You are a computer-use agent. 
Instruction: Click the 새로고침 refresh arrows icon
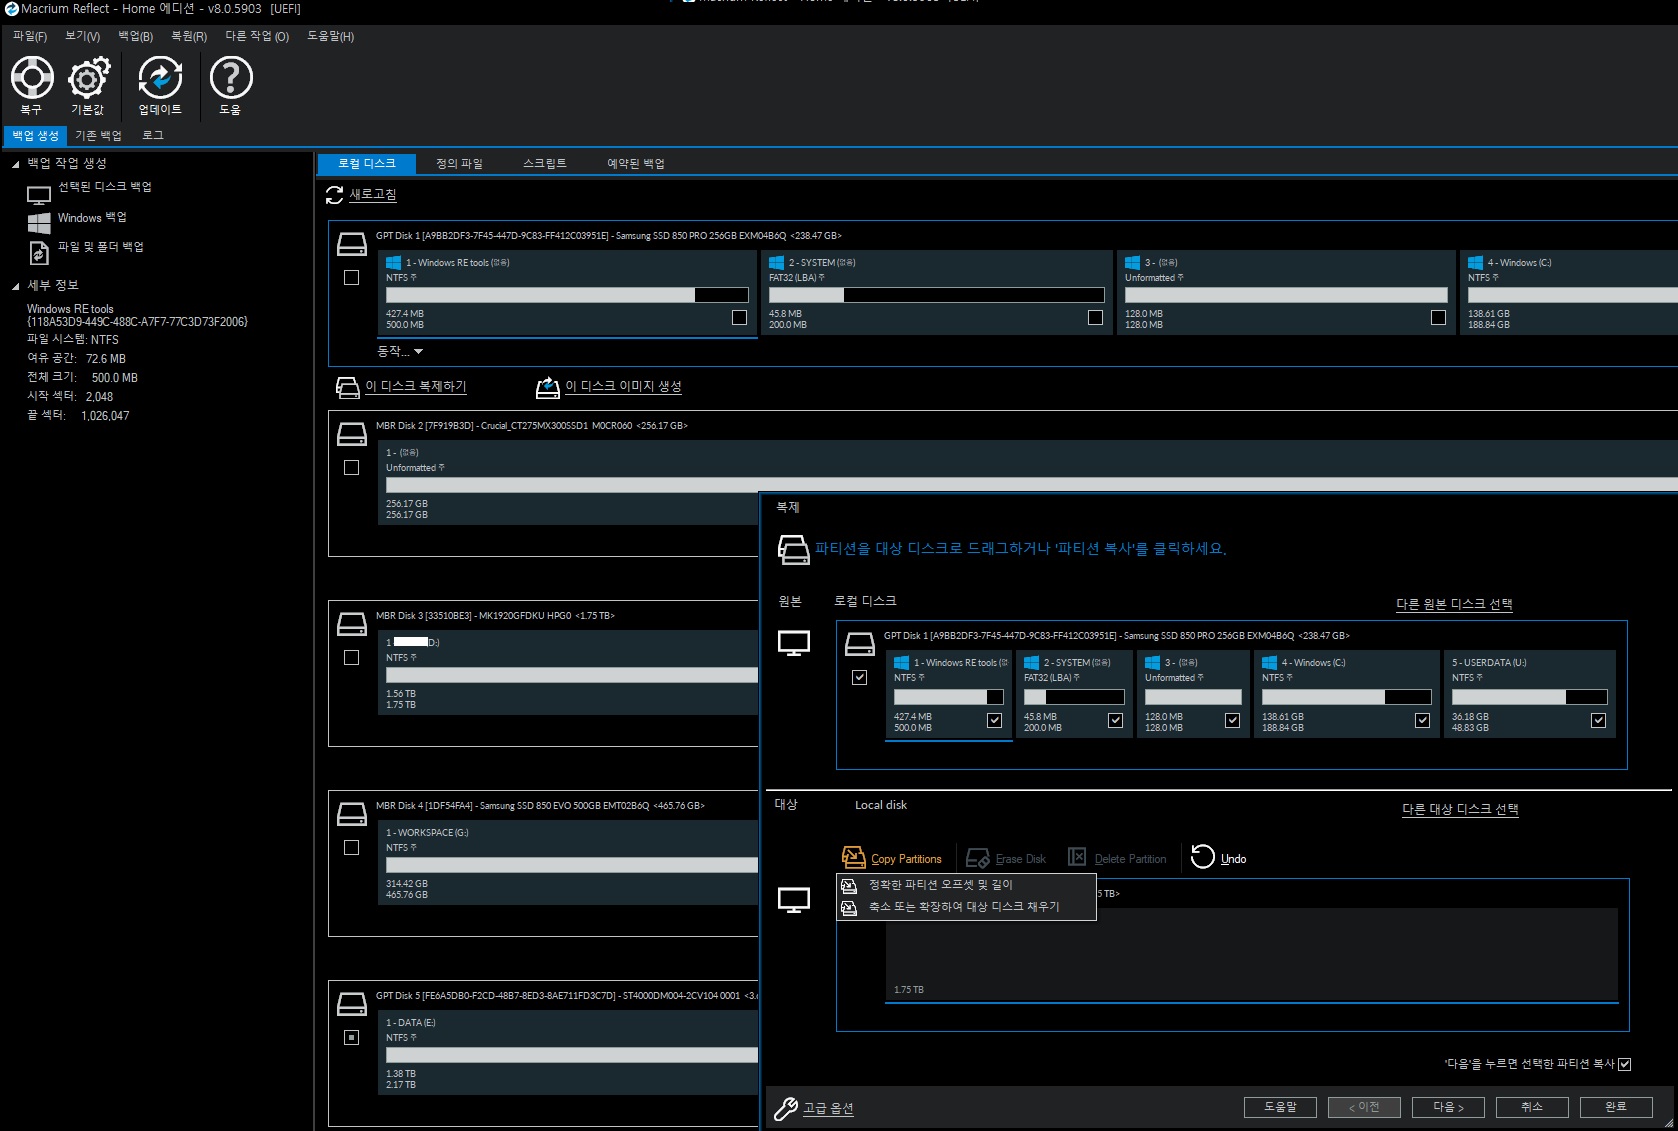click(335, 195)
